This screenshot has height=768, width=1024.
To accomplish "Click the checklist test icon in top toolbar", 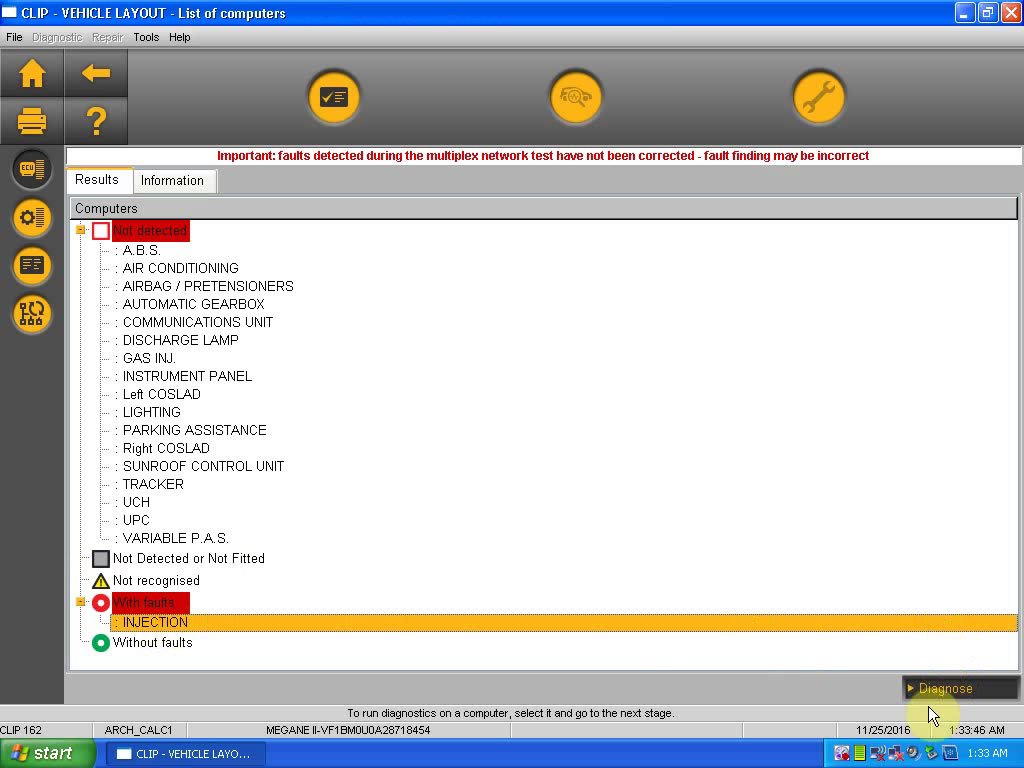I will pyautogui.click(x=334, y=97).
